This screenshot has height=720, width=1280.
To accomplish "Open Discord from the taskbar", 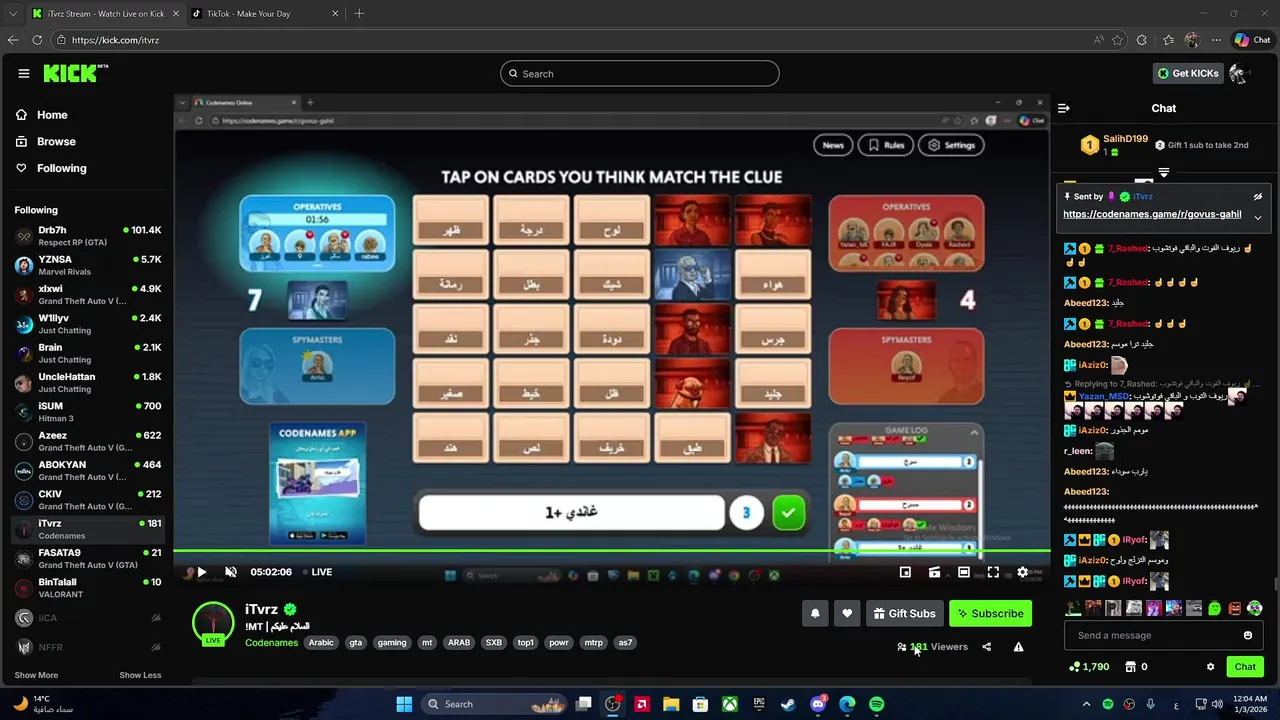I will coord(818,704).
